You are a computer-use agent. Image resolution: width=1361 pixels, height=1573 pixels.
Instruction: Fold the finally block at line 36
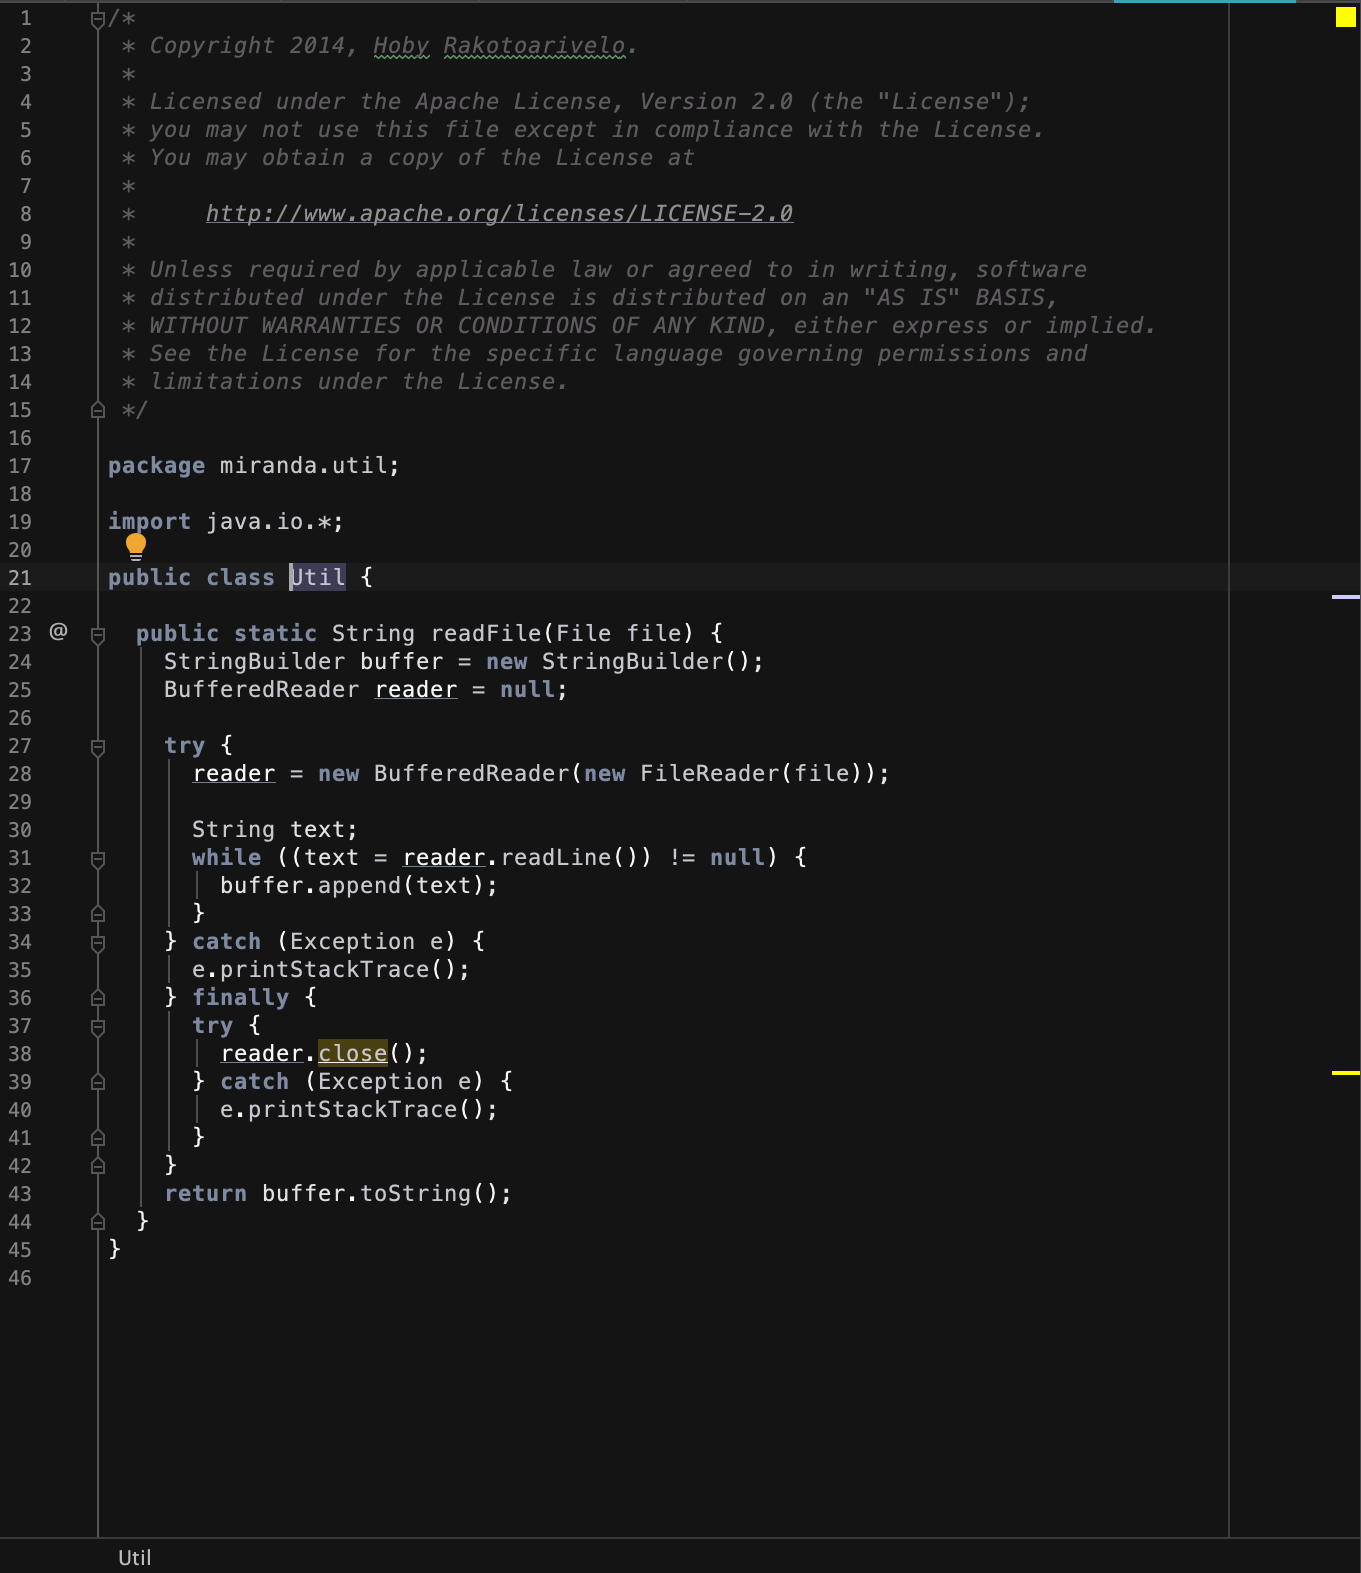(x=98, y=998)
